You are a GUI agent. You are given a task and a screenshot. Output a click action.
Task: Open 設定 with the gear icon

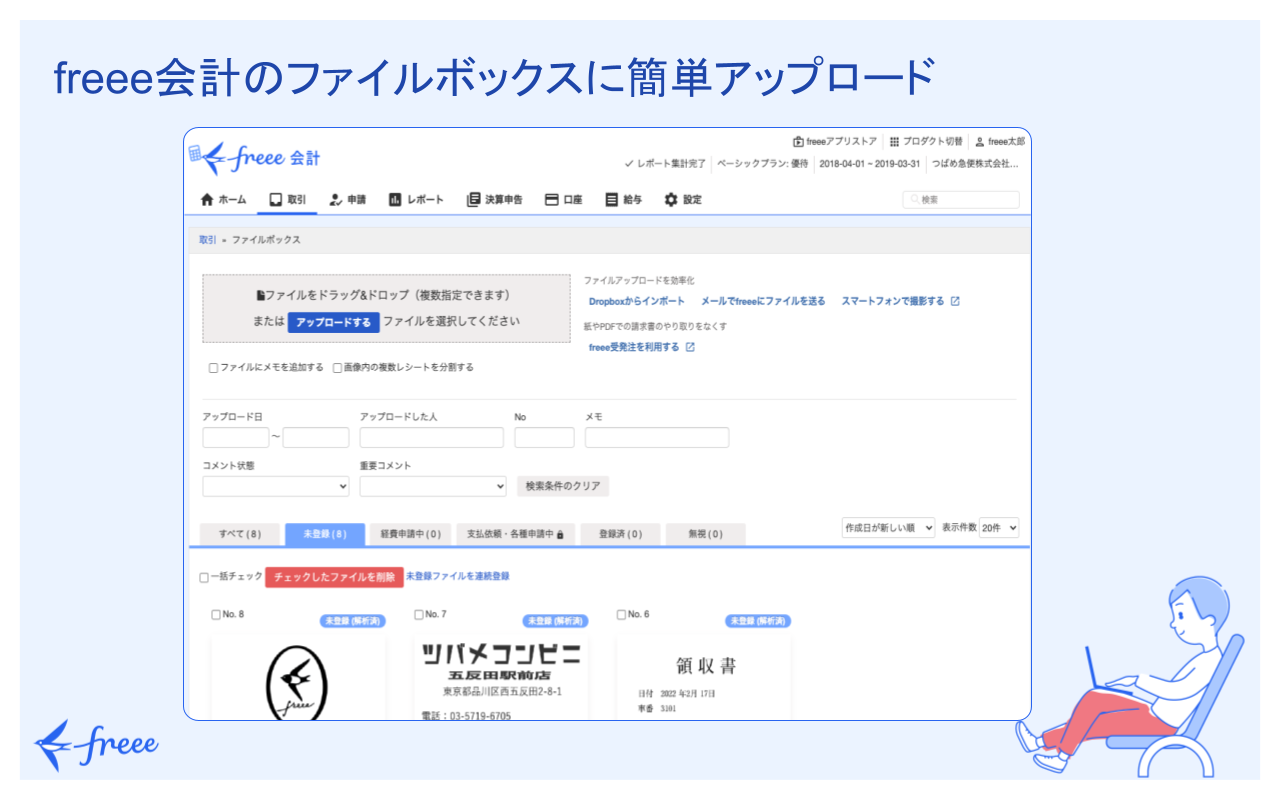pyautogui.click(x=673, y=199)
